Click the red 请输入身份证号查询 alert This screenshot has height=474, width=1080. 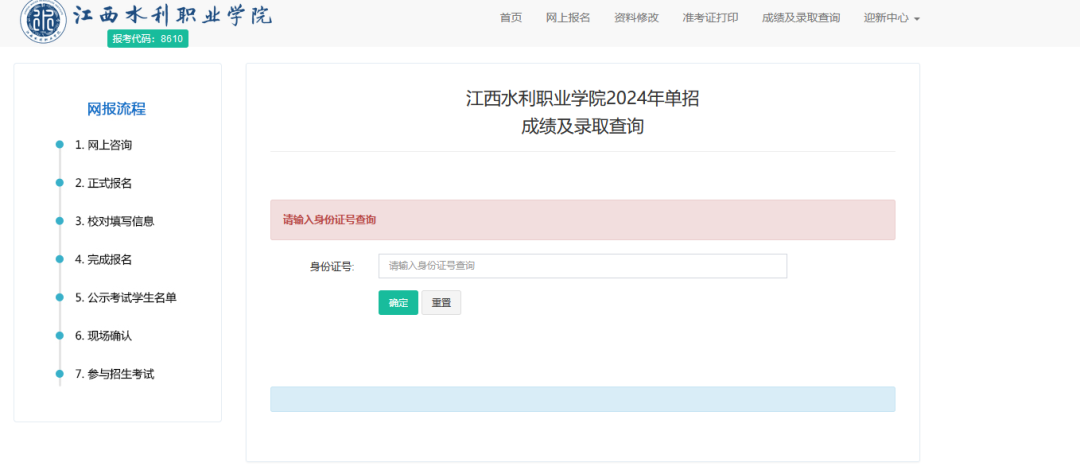point(583,220)
